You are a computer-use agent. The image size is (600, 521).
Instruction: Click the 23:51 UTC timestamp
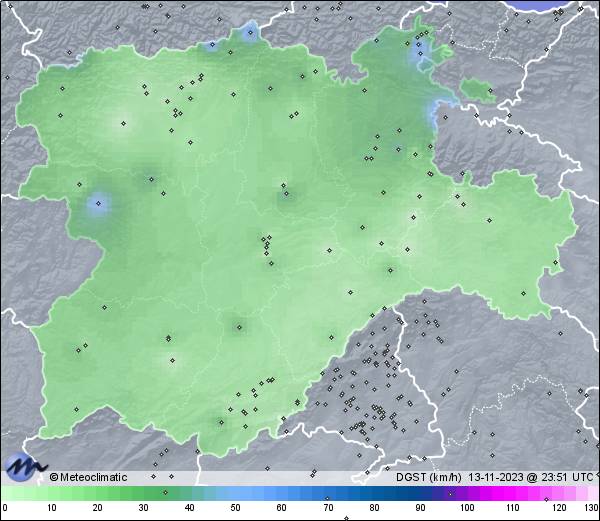[565, 477]
